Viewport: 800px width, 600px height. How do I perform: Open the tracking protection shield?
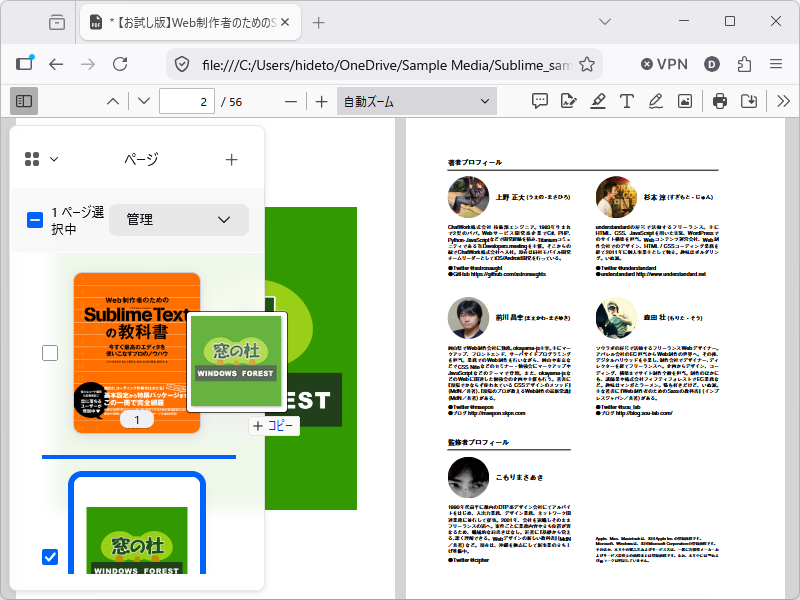pyautogui.click(x=182, y=64)
